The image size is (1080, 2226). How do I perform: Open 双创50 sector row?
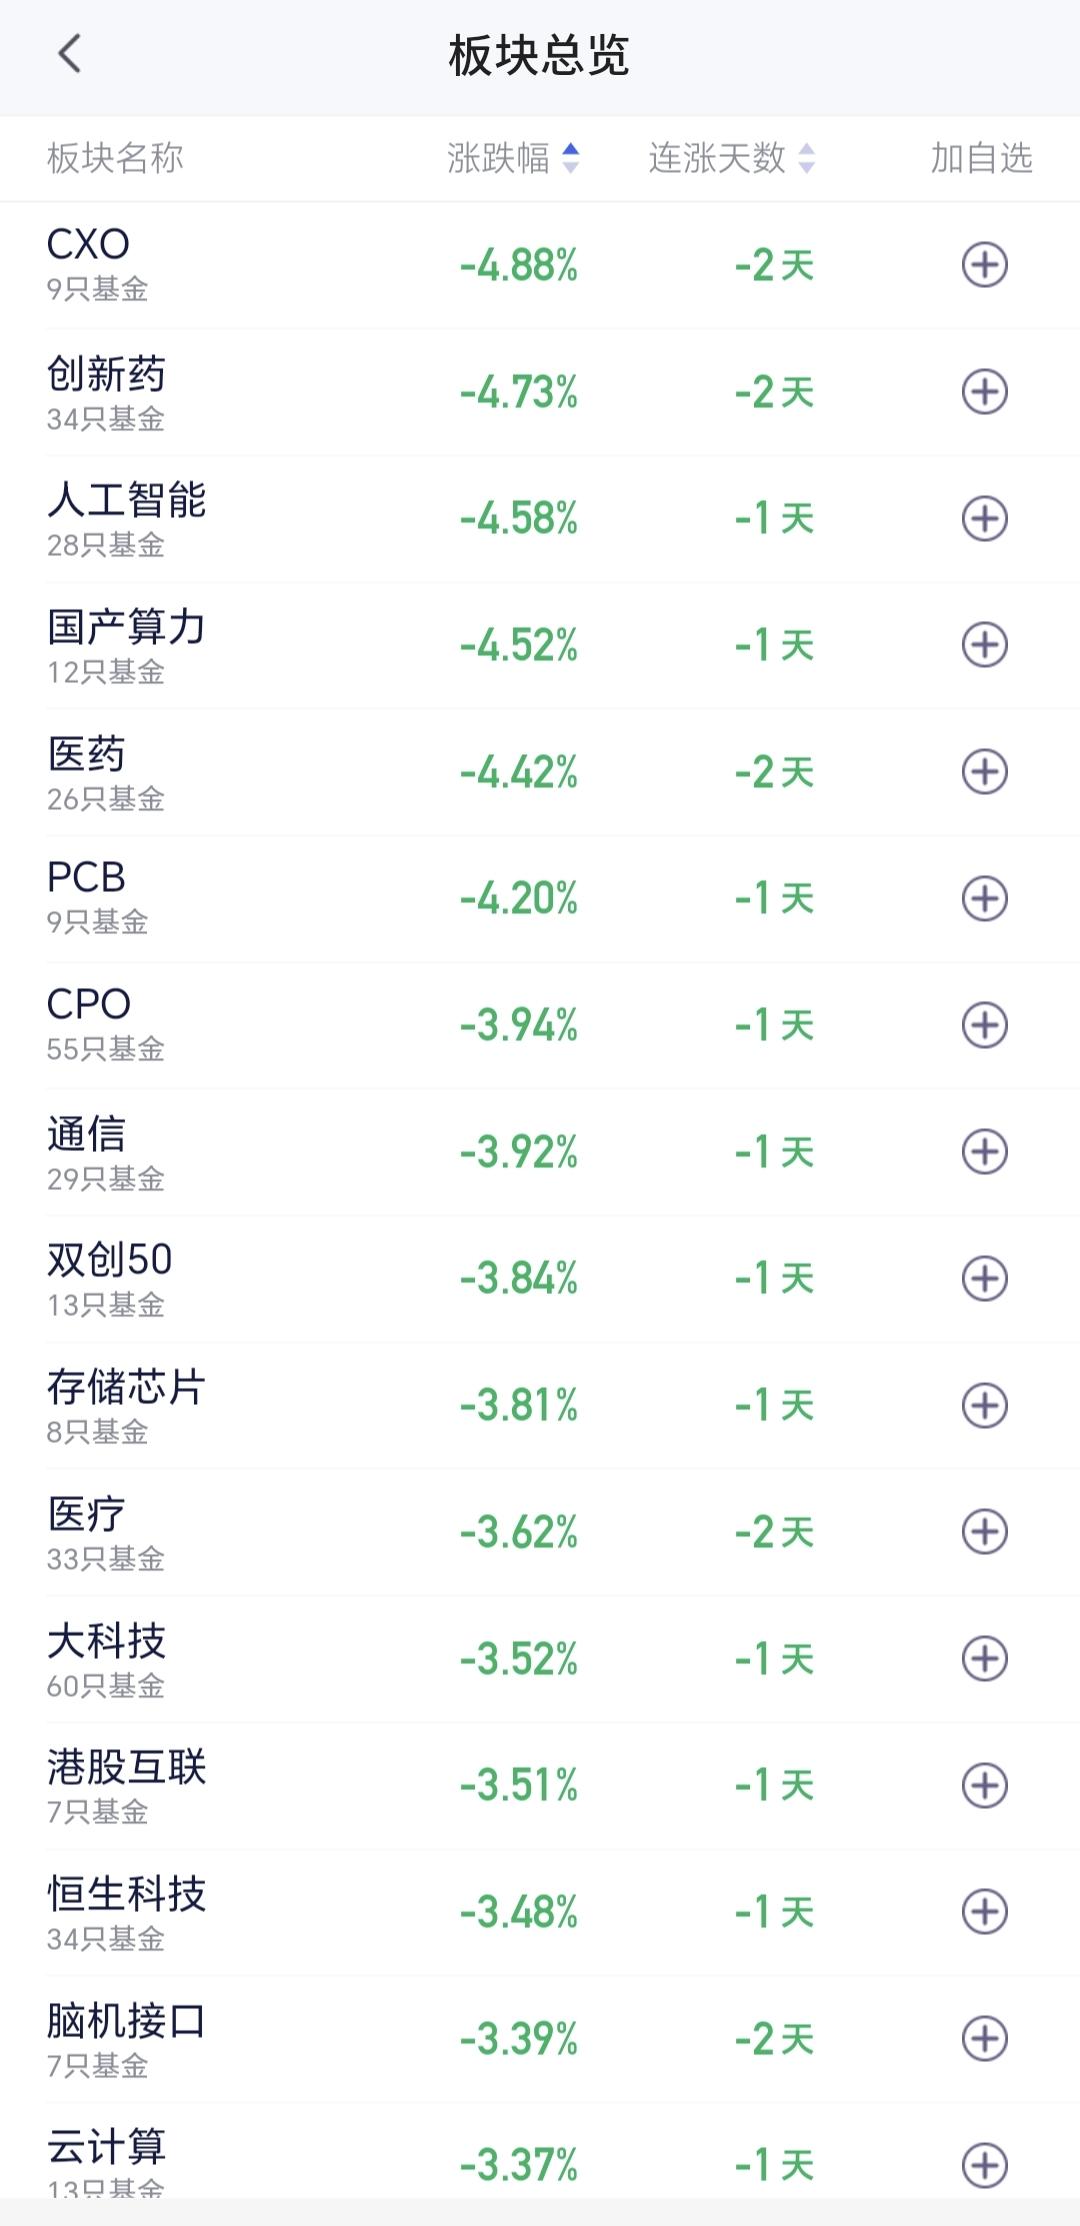[540, 1278]
